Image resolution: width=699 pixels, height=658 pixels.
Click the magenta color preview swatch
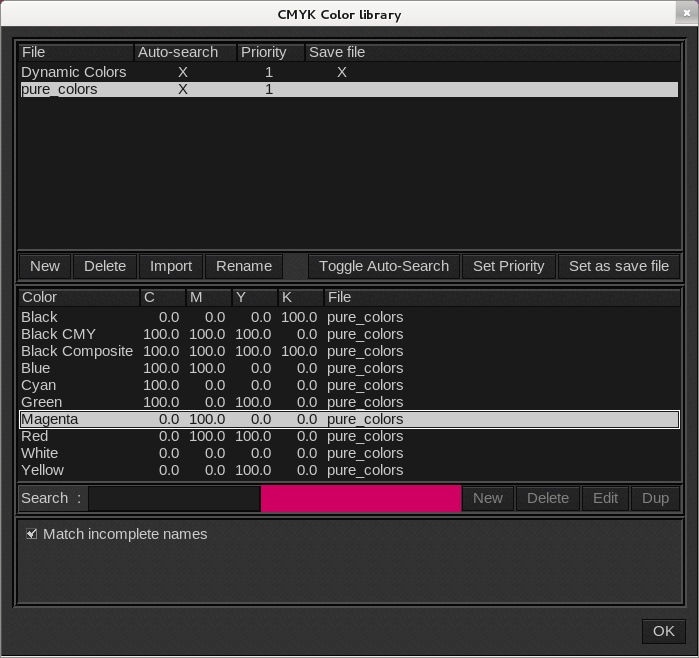click(x=361, y=498)
